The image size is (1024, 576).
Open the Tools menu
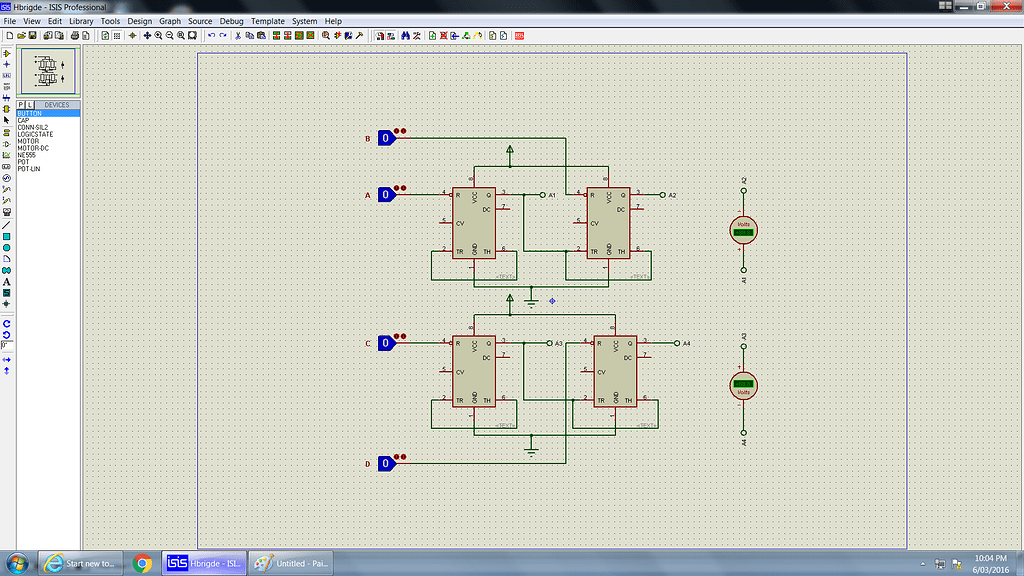[110, 20]
